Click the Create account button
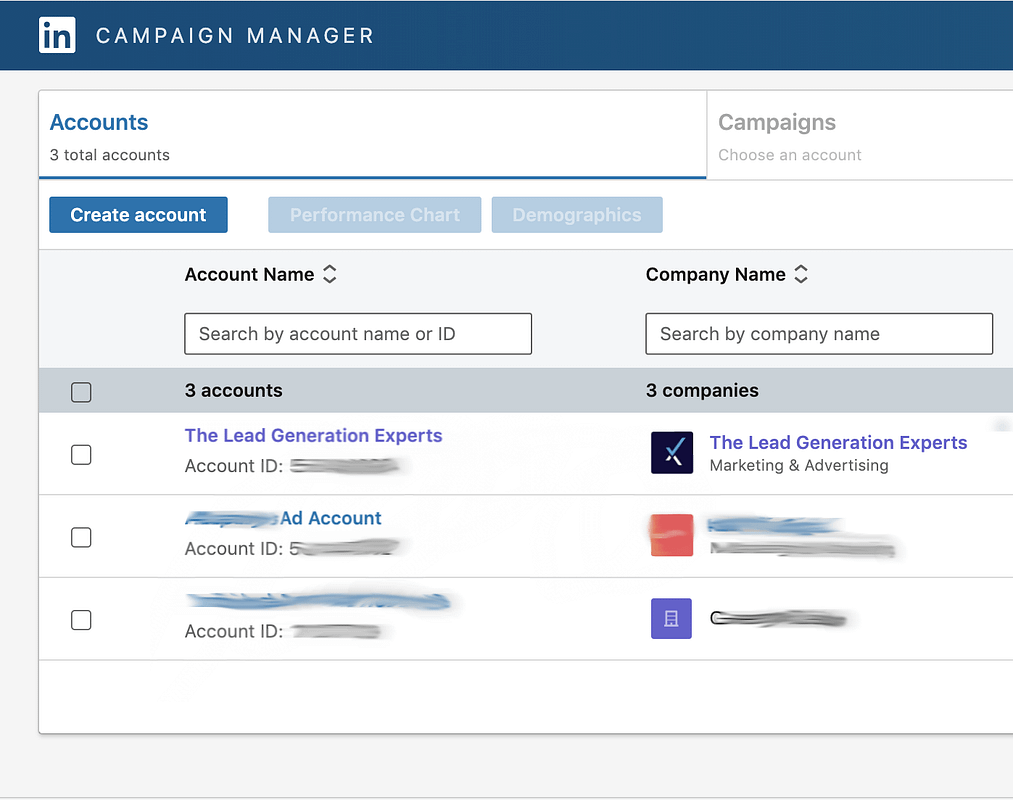Viewport: 1013px width, 800px height. pyautogui.click(x=138, y=215)
